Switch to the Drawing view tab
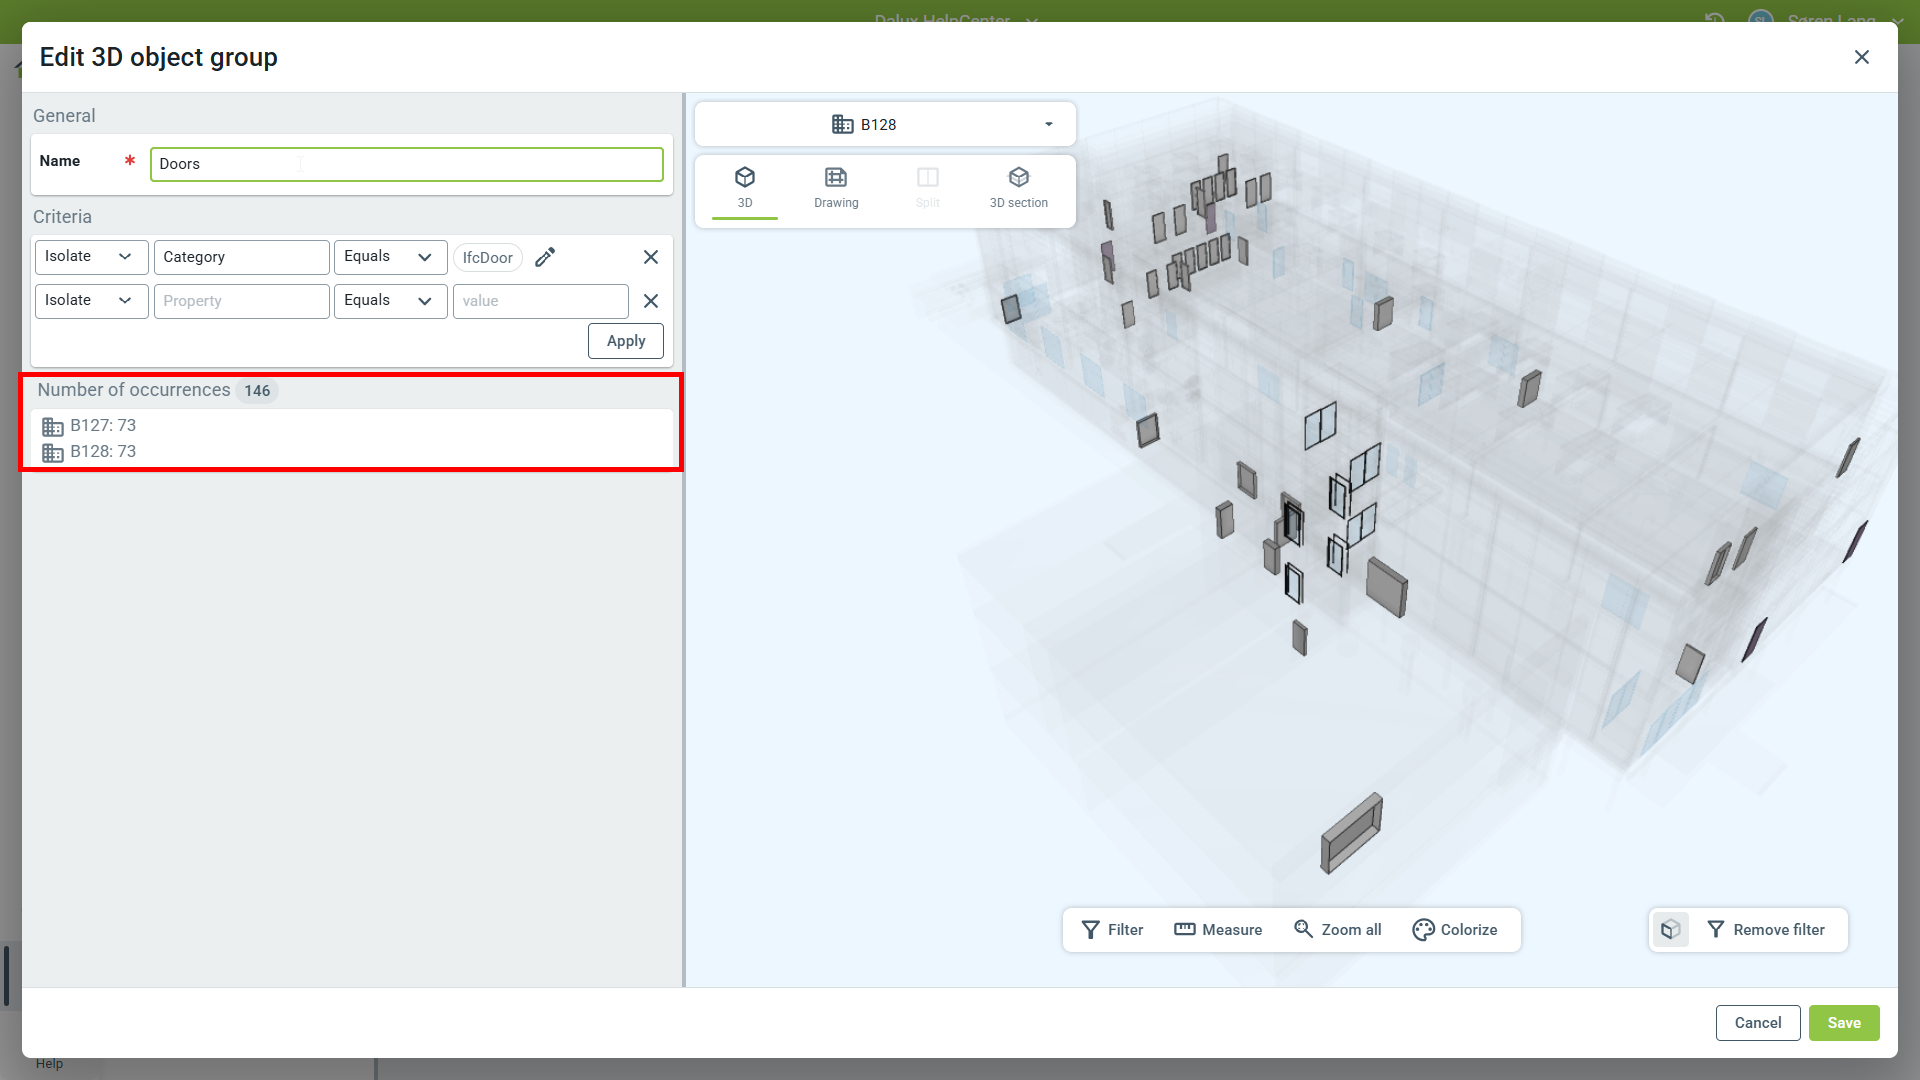 [836, 187]
